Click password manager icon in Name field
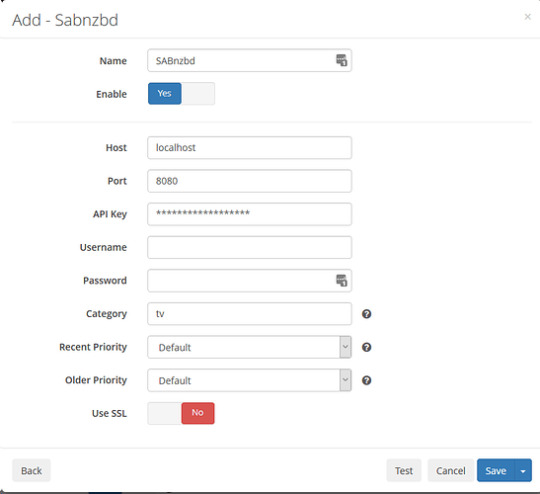This screenshot has width=540, height=494. [x=341, y=60]
